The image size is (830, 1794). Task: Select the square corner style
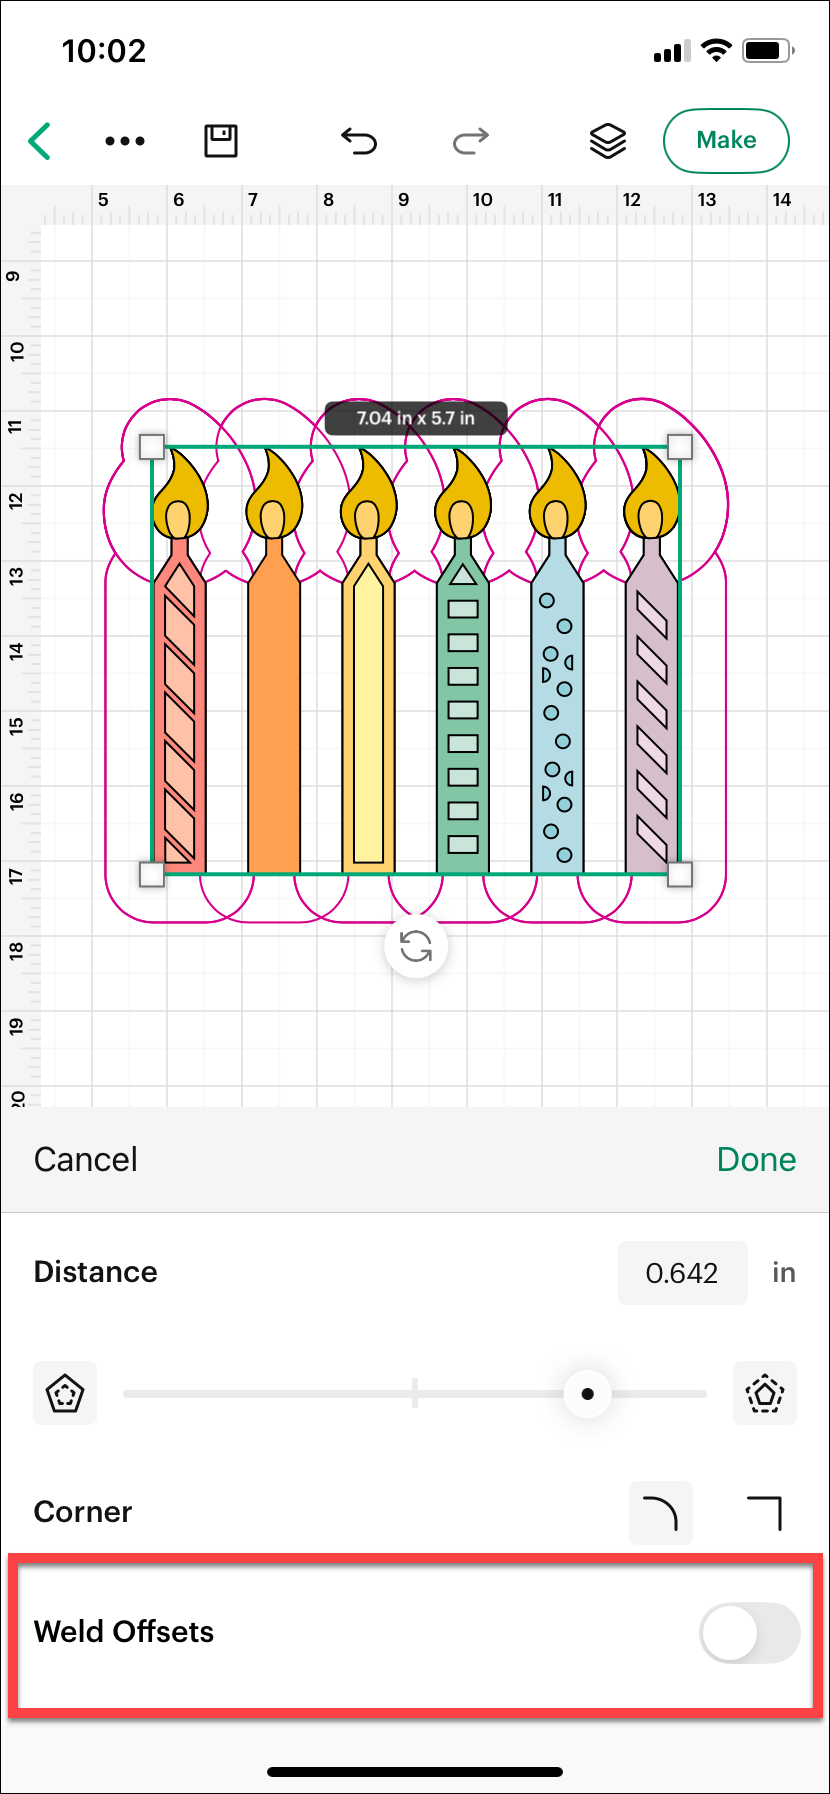pyautogui.click(x=765, y=1513)
